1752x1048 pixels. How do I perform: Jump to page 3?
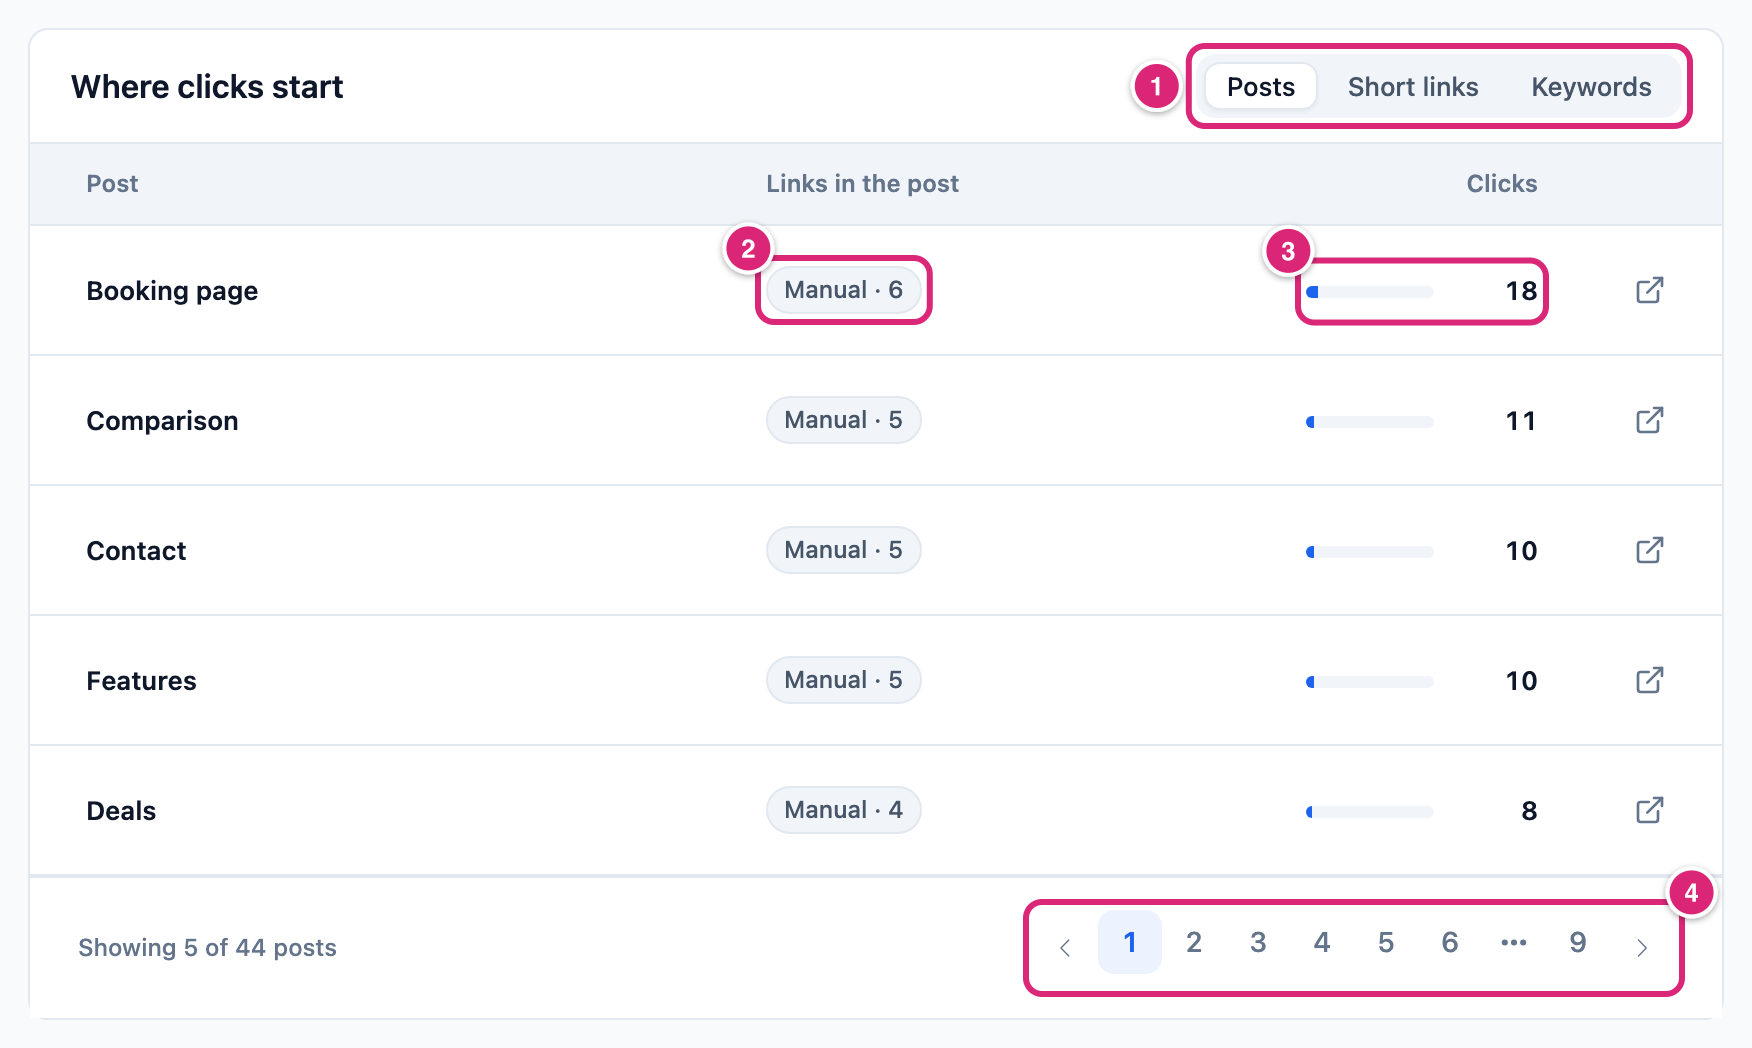coord(1257,942)
